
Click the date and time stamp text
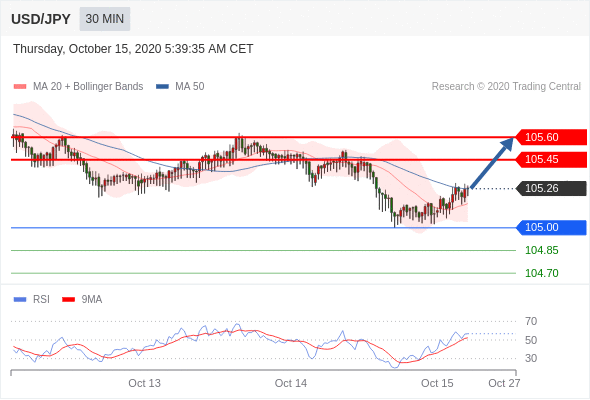point(133,49)
